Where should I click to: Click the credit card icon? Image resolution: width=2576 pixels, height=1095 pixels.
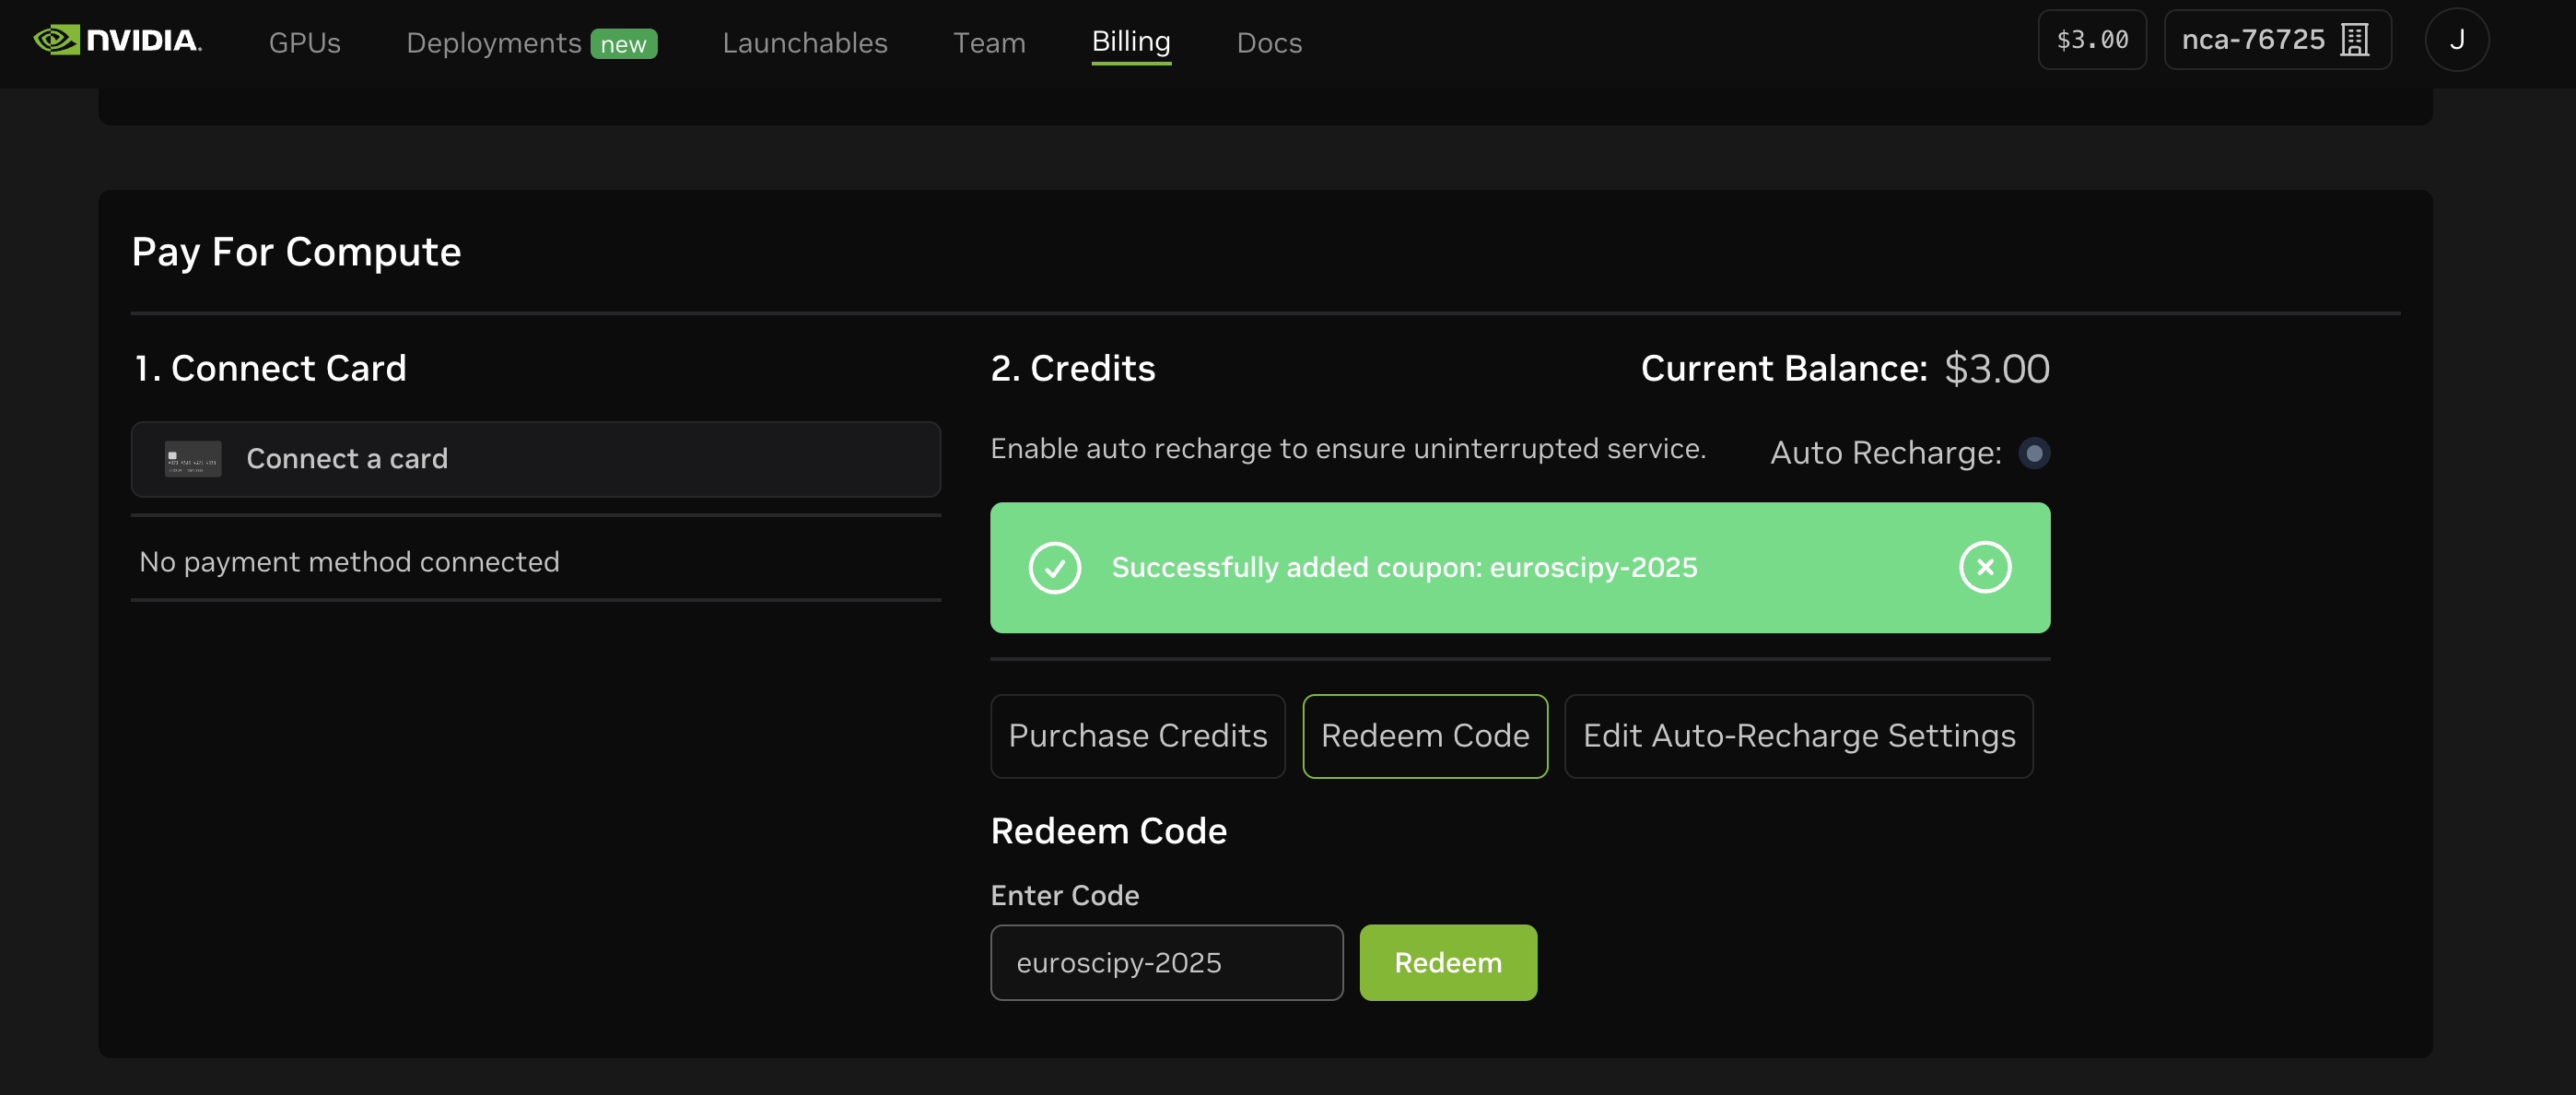(x=193, y=459)
